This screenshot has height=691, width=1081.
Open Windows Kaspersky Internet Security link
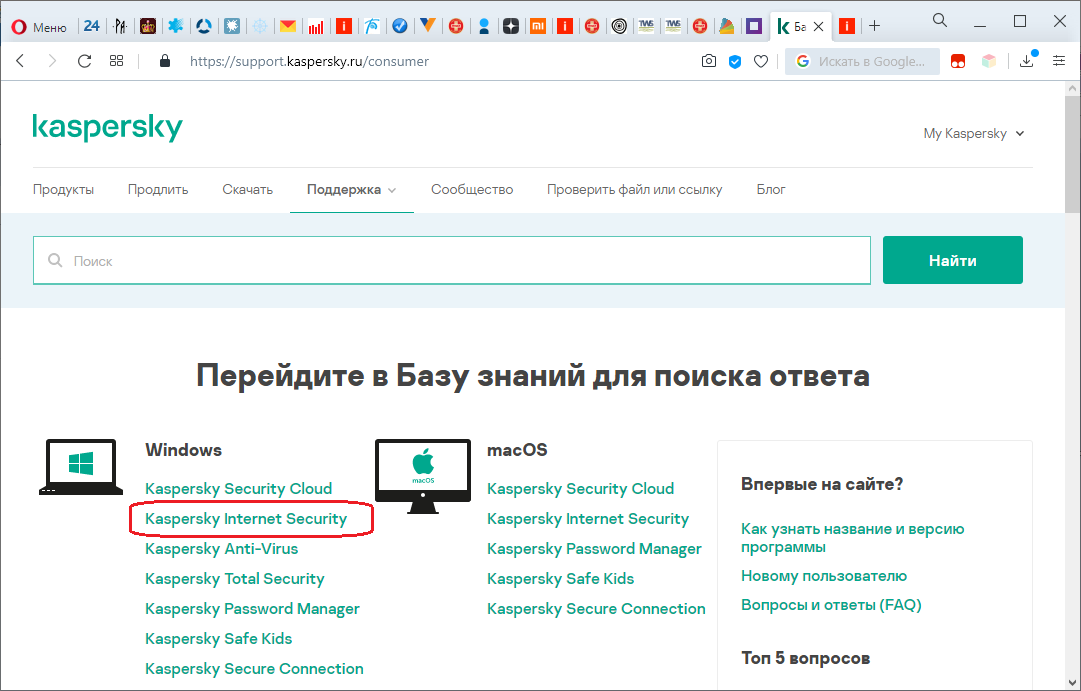[246, 519]
